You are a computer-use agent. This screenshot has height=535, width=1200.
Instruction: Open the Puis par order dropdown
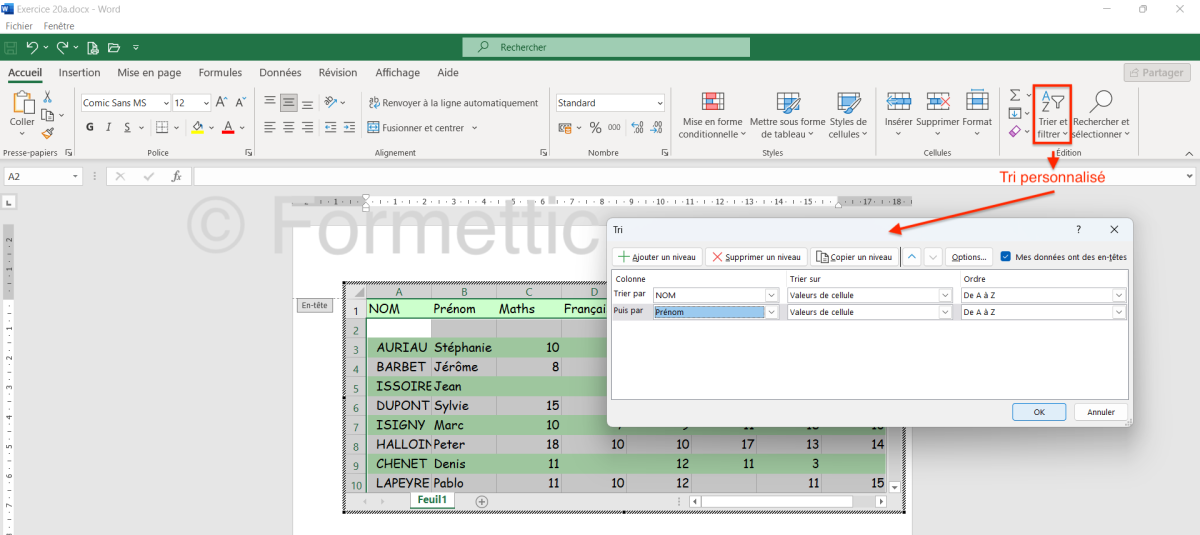pyautogui.click(x=1118, y=312)
